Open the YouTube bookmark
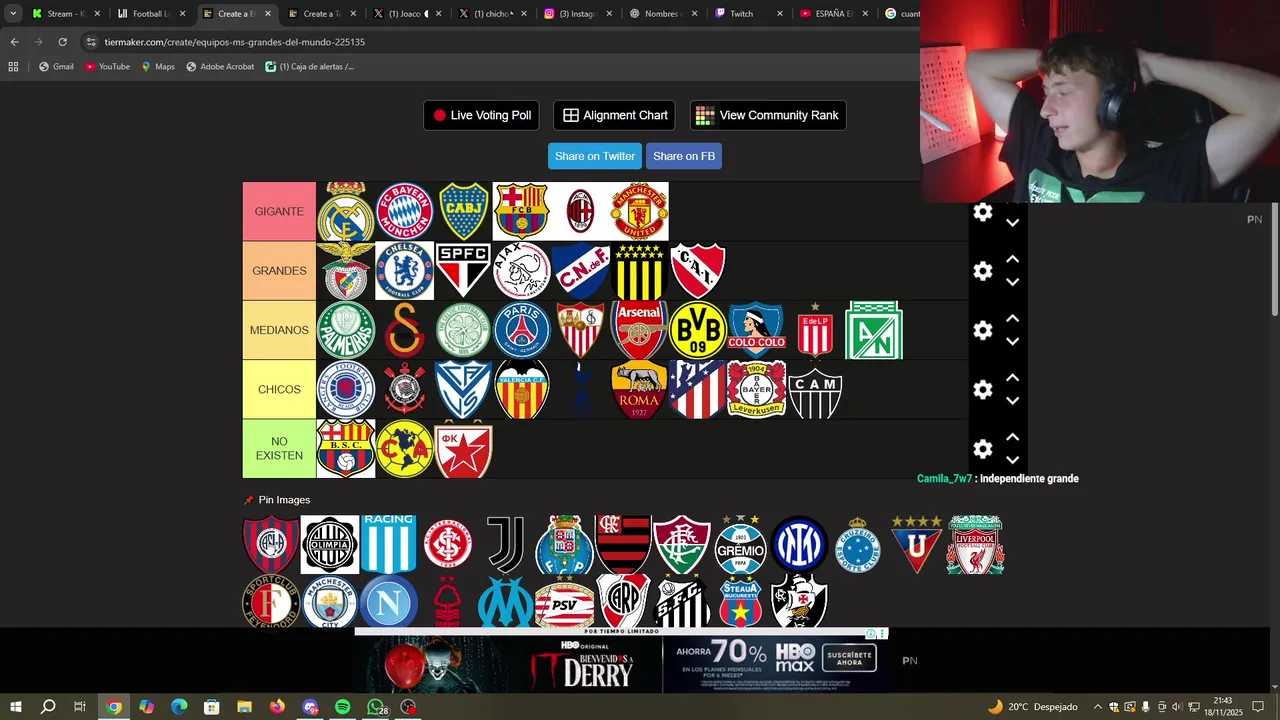The image size is (1280, 720). [x=107, y=67]
